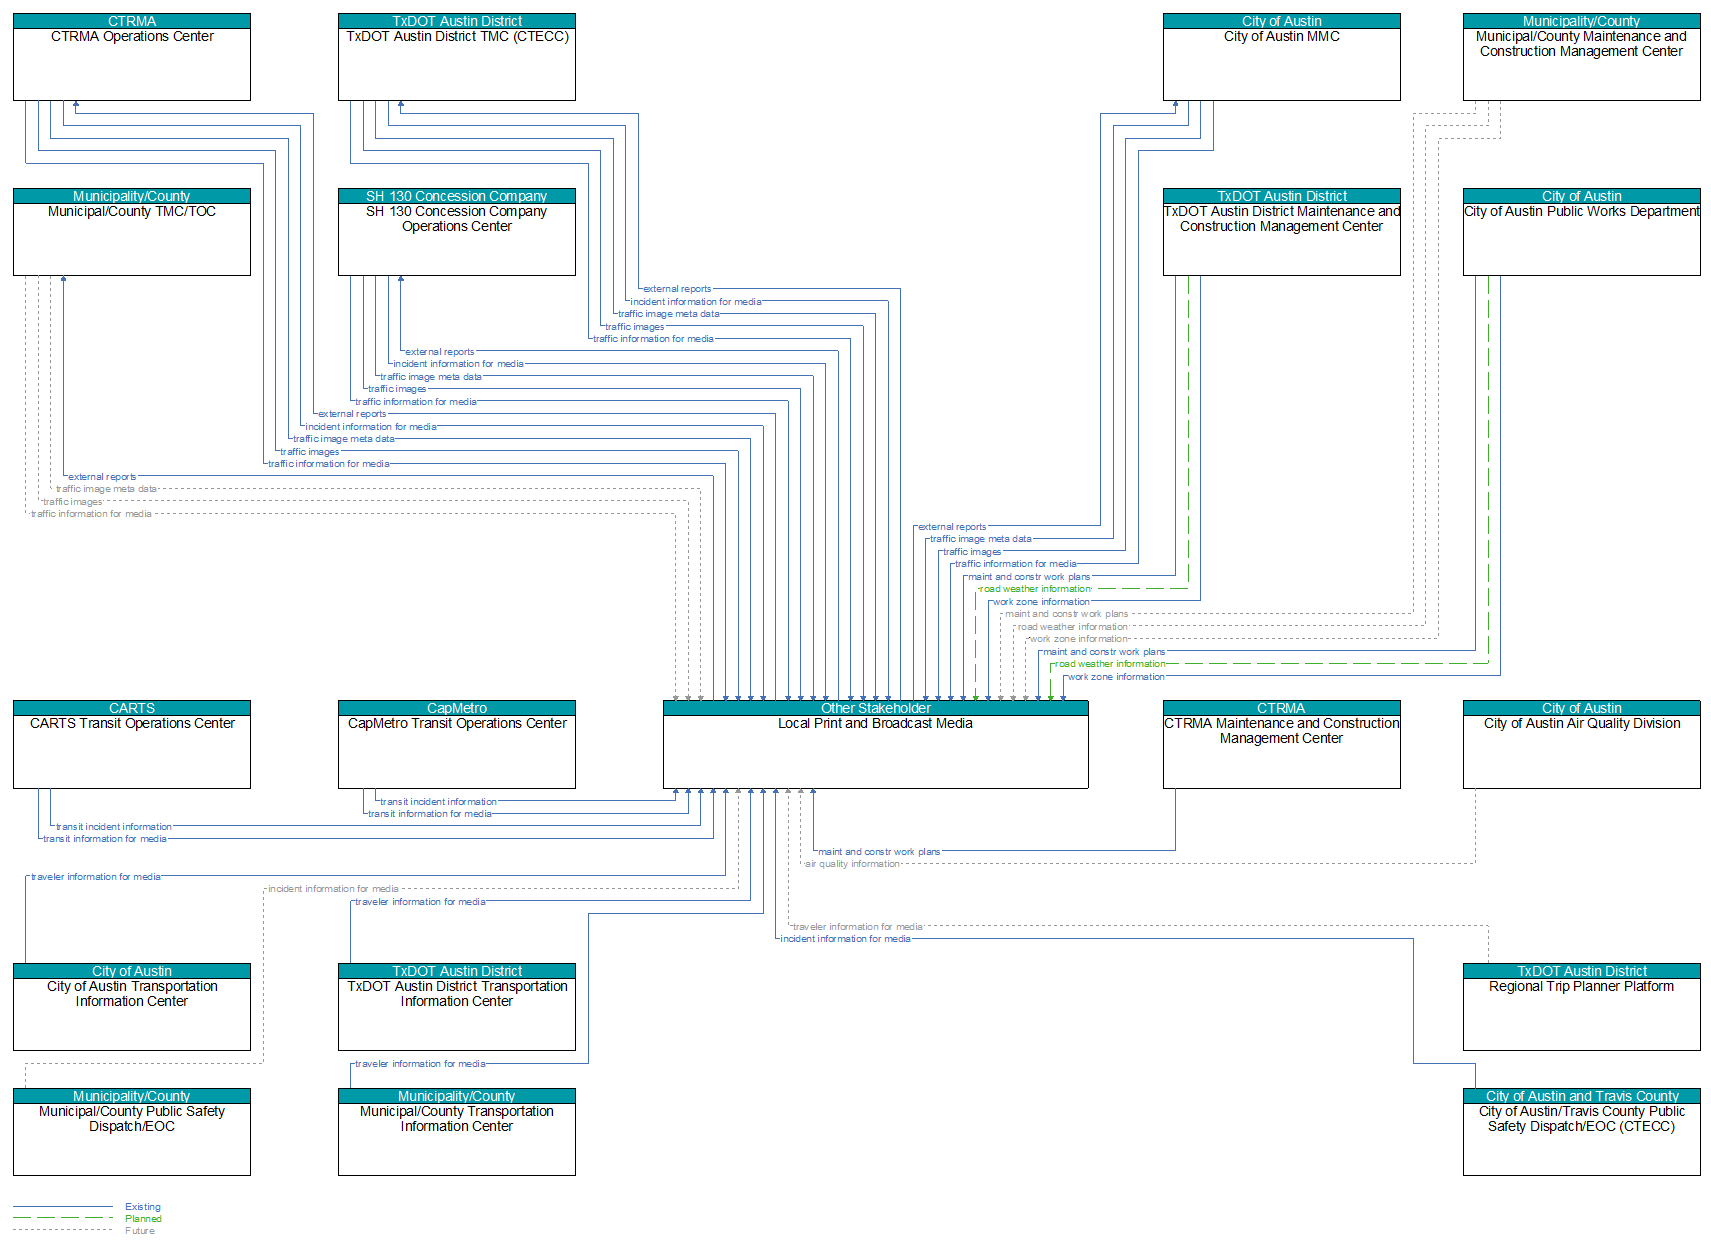The image size is (1711, 1249).
Task: Select TxDOT Austin District Maintenance and Construction Management Center
Action: pyautogui.click(x=1281, y=232)
